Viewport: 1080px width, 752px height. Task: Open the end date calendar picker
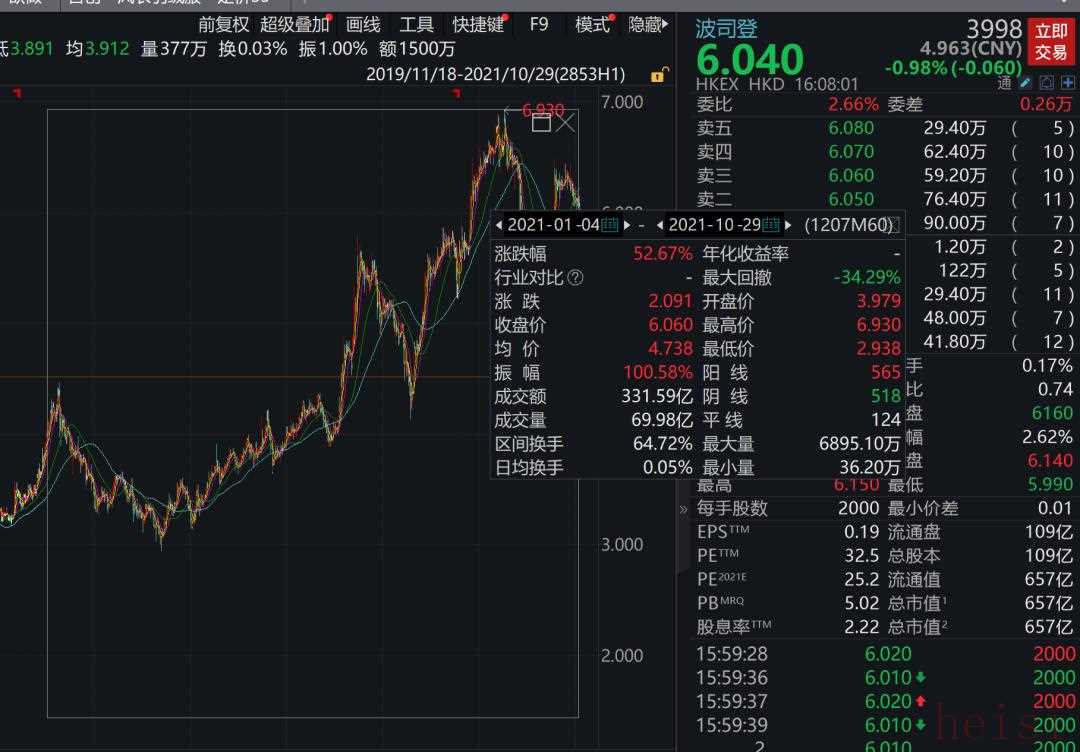point(771,224)
